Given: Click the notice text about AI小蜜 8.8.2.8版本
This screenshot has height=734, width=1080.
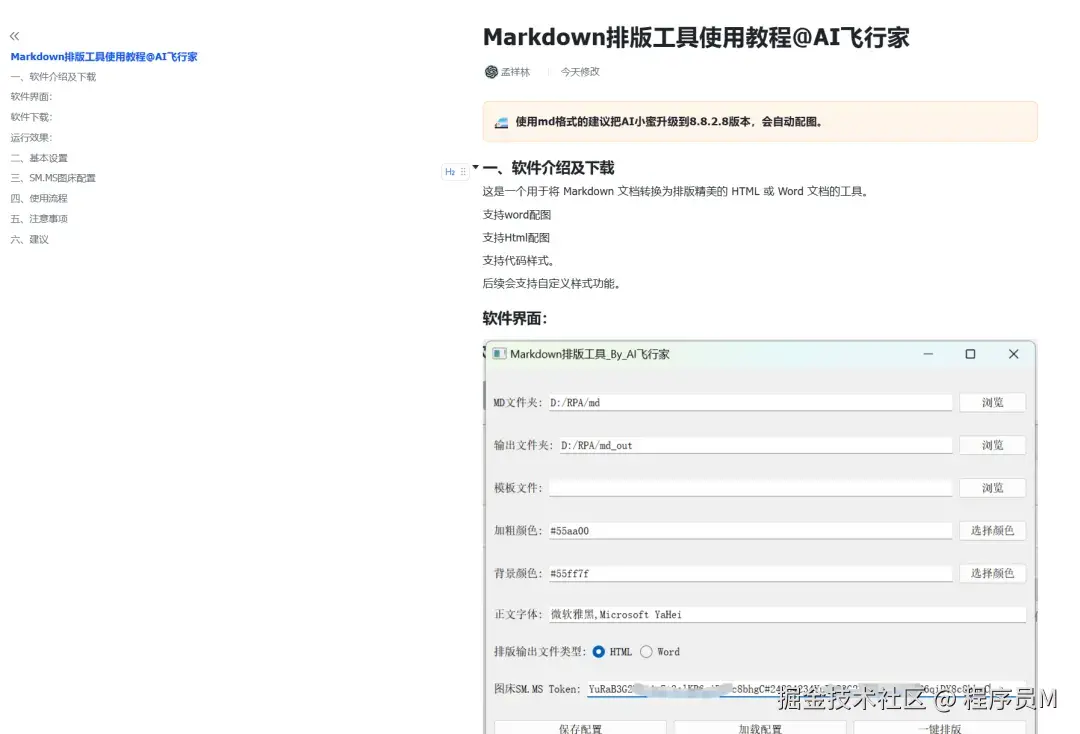Looking at the screenshot, I should click(x=669, y=122).
